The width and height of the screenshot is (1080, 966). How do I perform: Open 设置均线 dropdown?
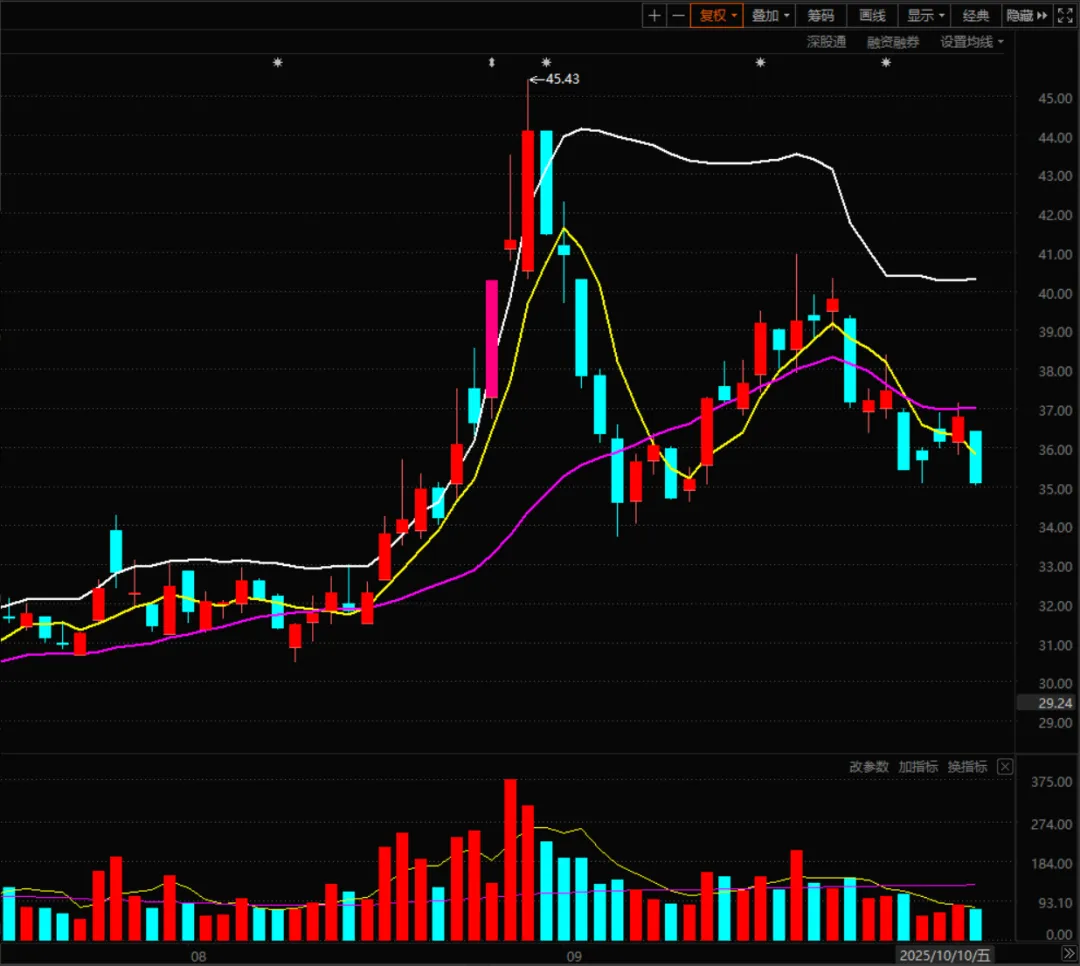pos(971,42)
